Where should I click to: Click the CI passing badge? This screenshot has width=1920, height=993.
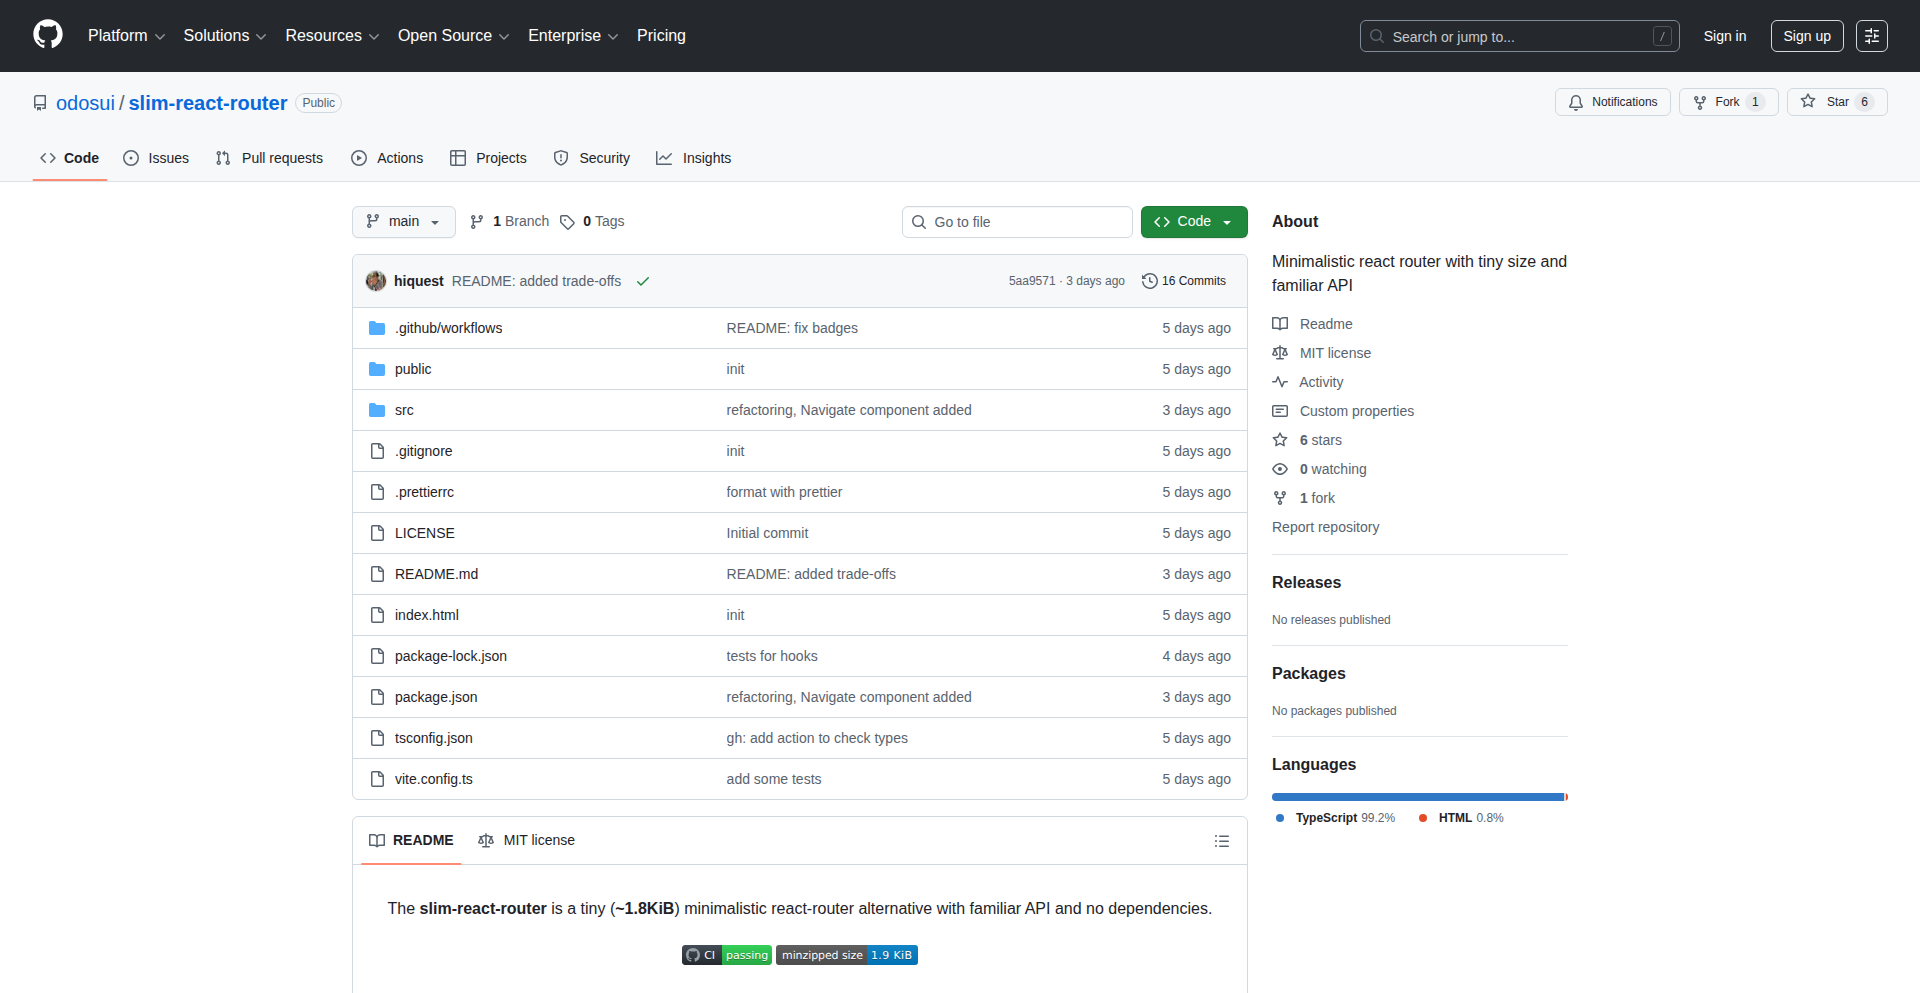click(727, 955)
